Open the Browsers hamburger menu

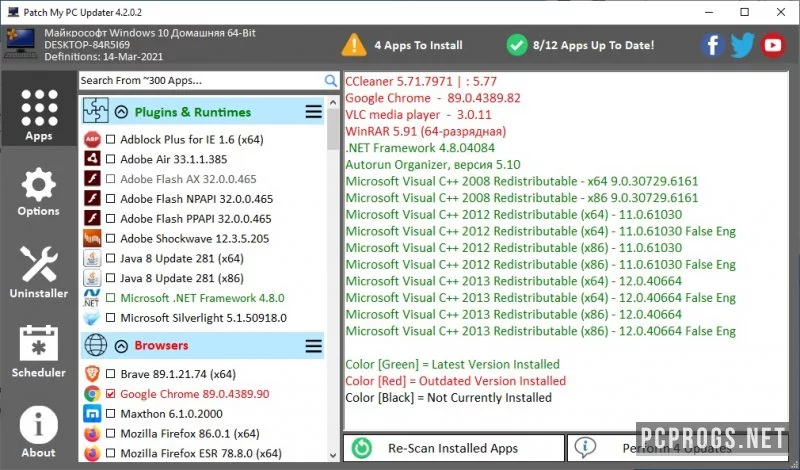pyautogui.click(x=313, y=346)
